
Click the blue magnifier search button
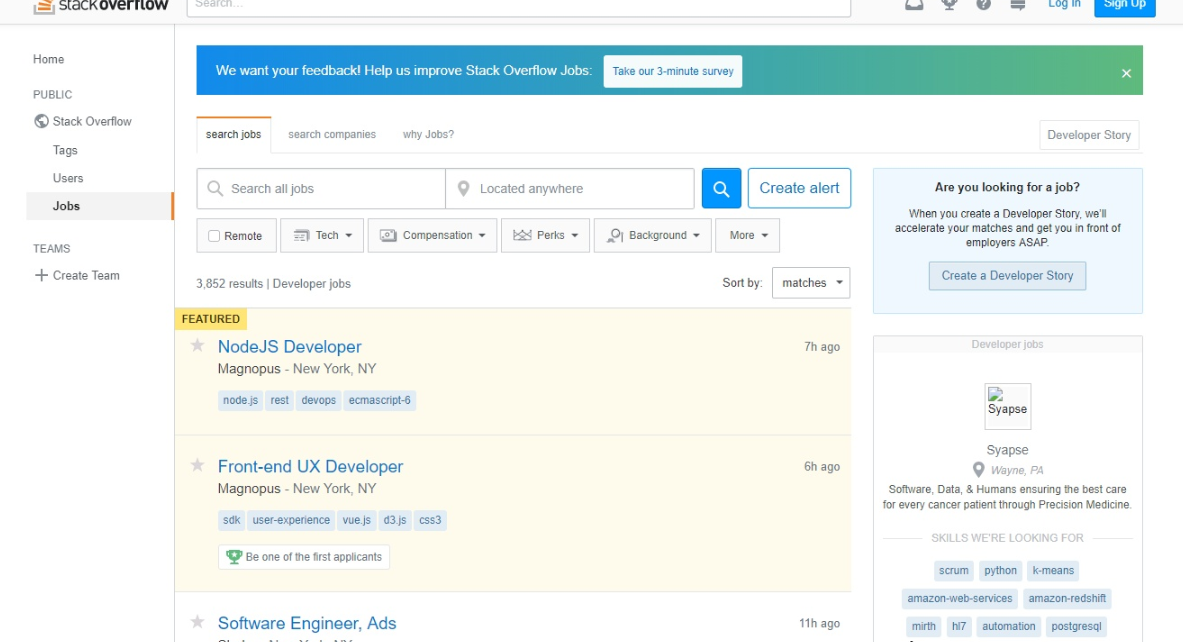click(721, 188)
